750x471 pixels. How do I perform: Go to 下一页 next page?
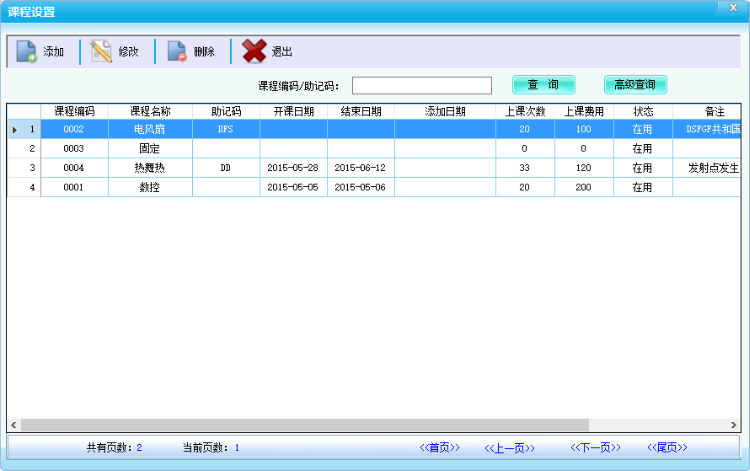click(x=596, y=448)
